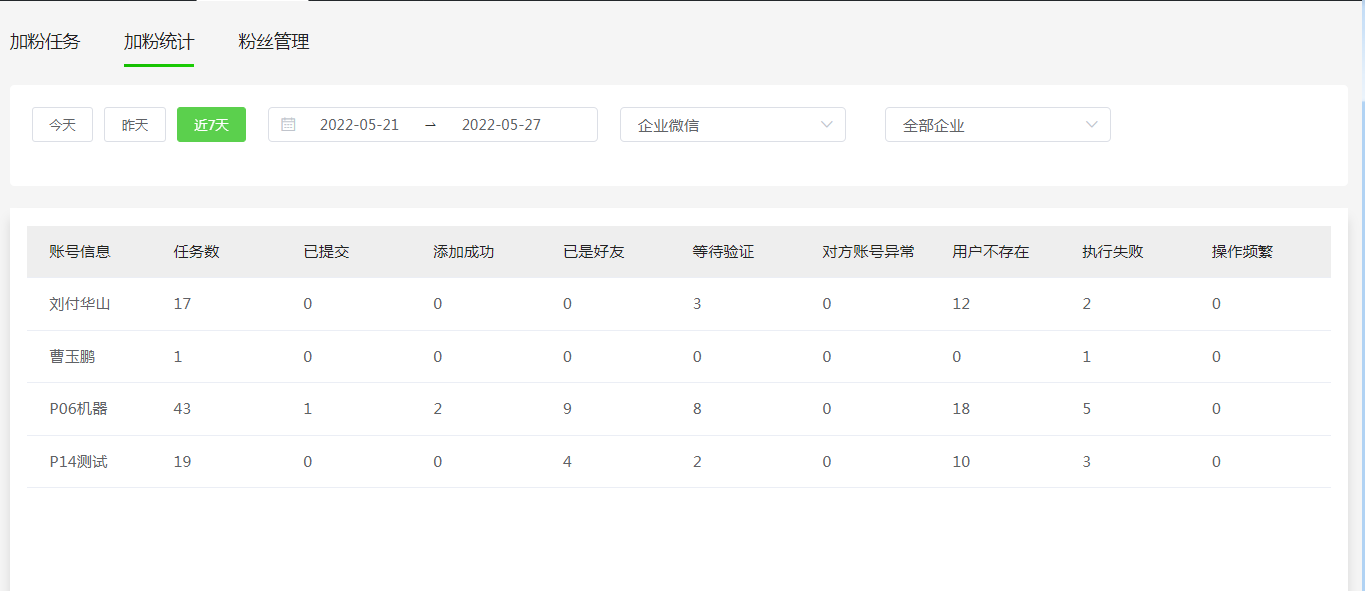This screenshot has width=1365, height=591.
Task: Click the P06机器 account name
Action: coord(79,409)
